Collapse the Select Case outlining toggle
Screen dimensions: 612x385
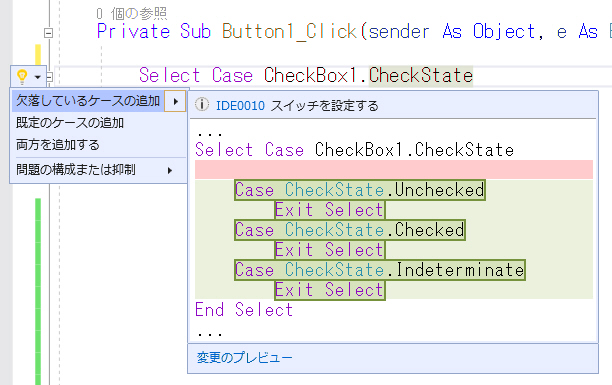click(49, 77)
